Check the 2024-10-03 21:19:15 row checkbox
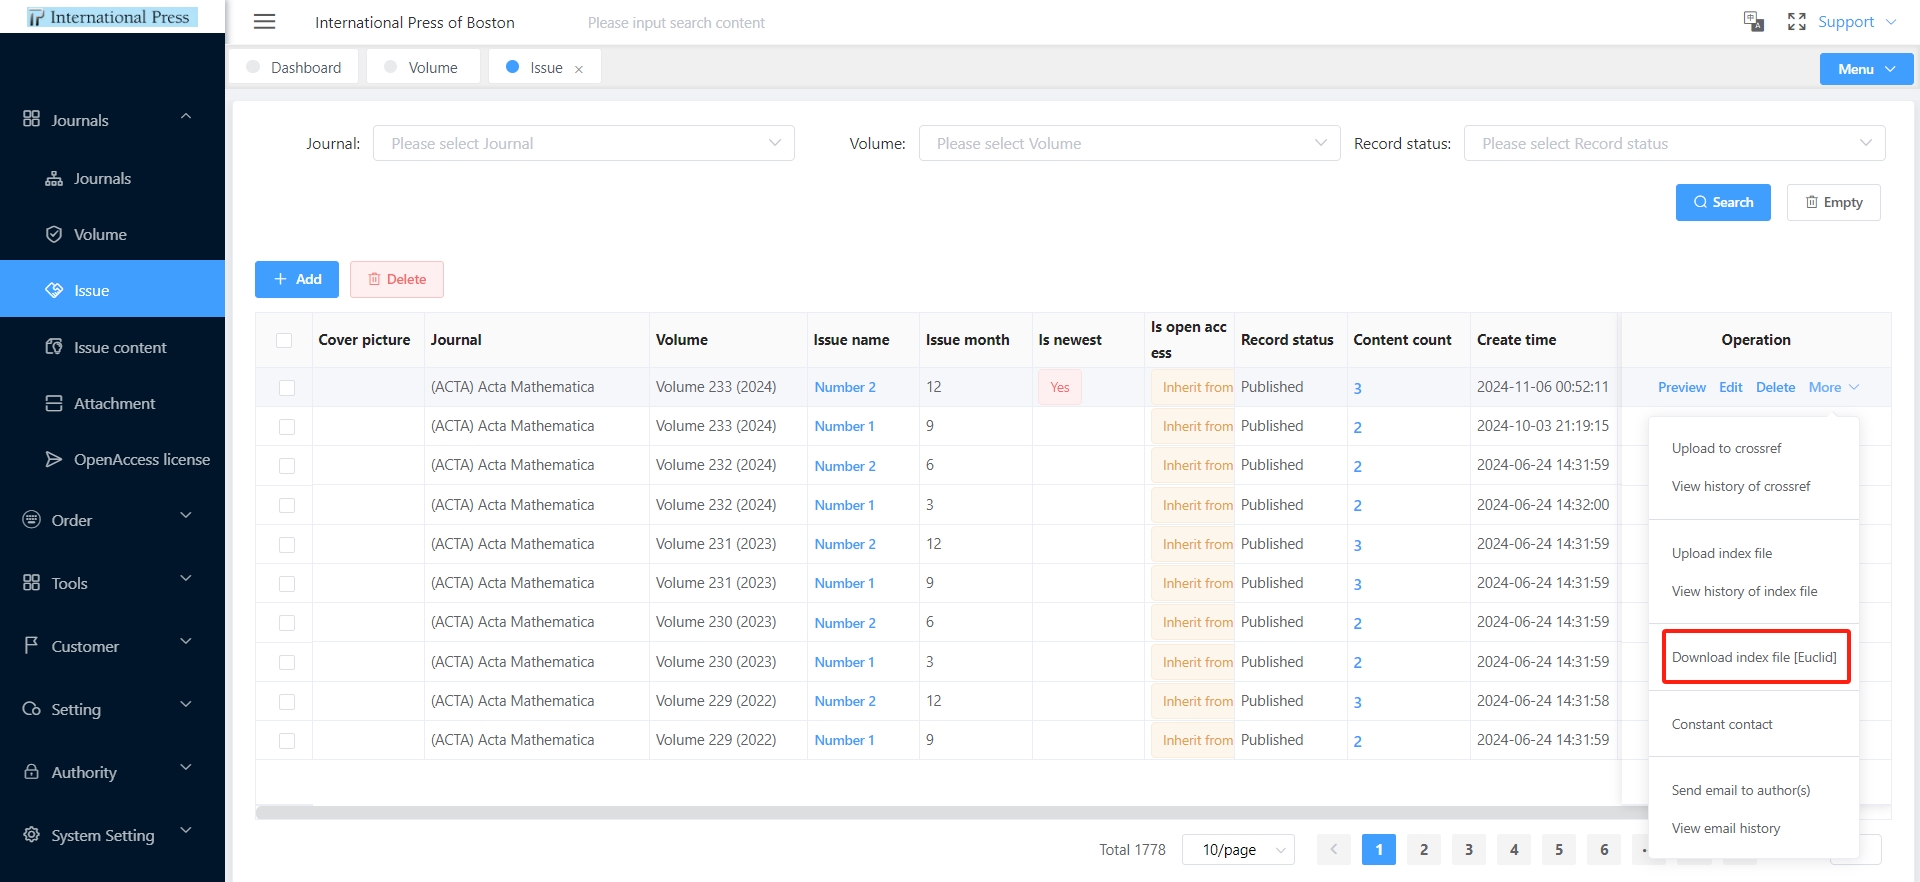The width and height of the screenshot is (1920, 882). (x=287, y=427)
